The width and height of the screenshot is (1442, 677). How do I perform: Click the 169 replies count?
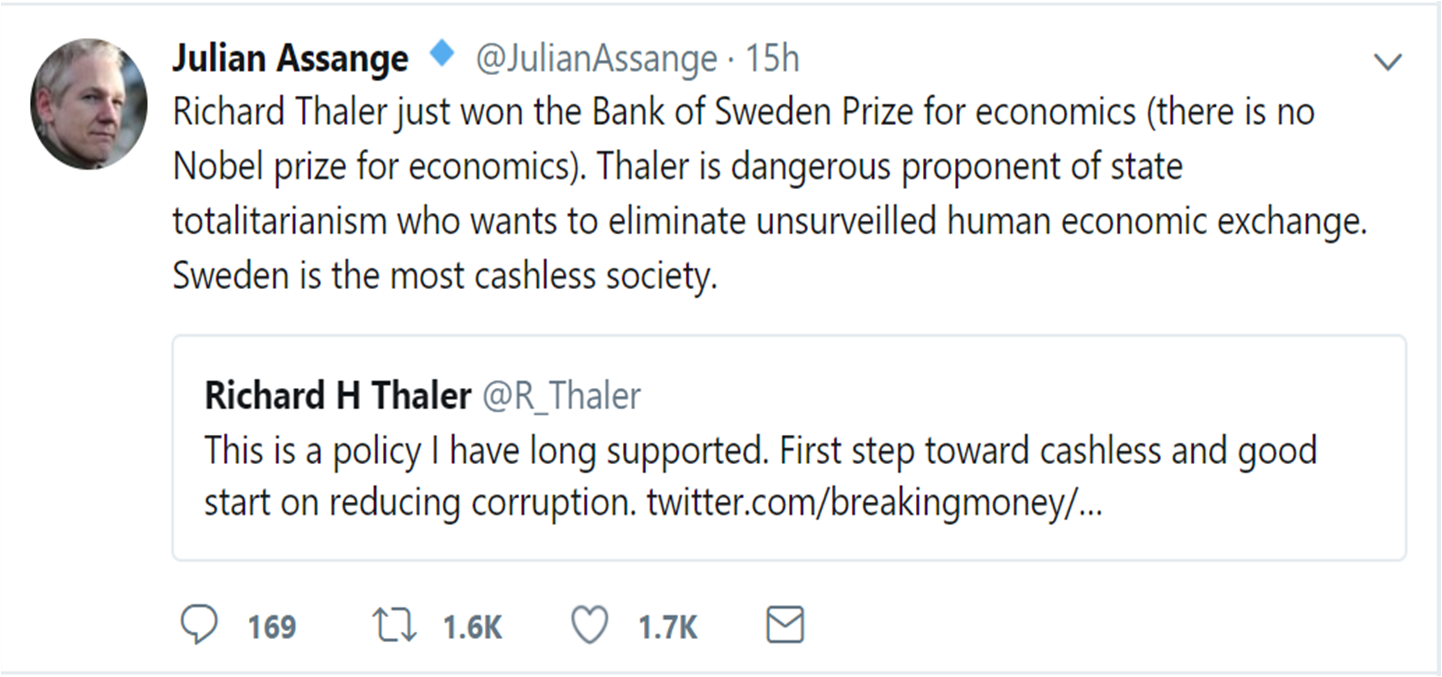(x=272, y=627)
